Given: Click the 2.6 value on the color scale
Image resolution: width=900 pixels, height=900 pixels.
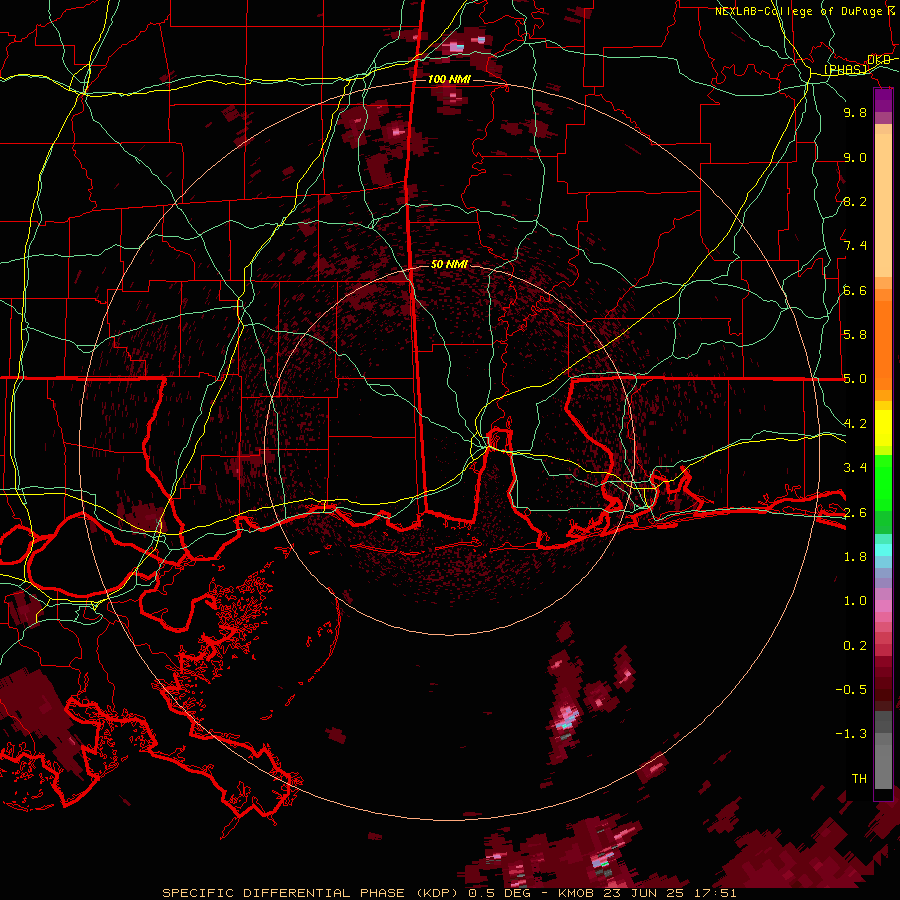Looking at the screenshot, I should [855, 512].
